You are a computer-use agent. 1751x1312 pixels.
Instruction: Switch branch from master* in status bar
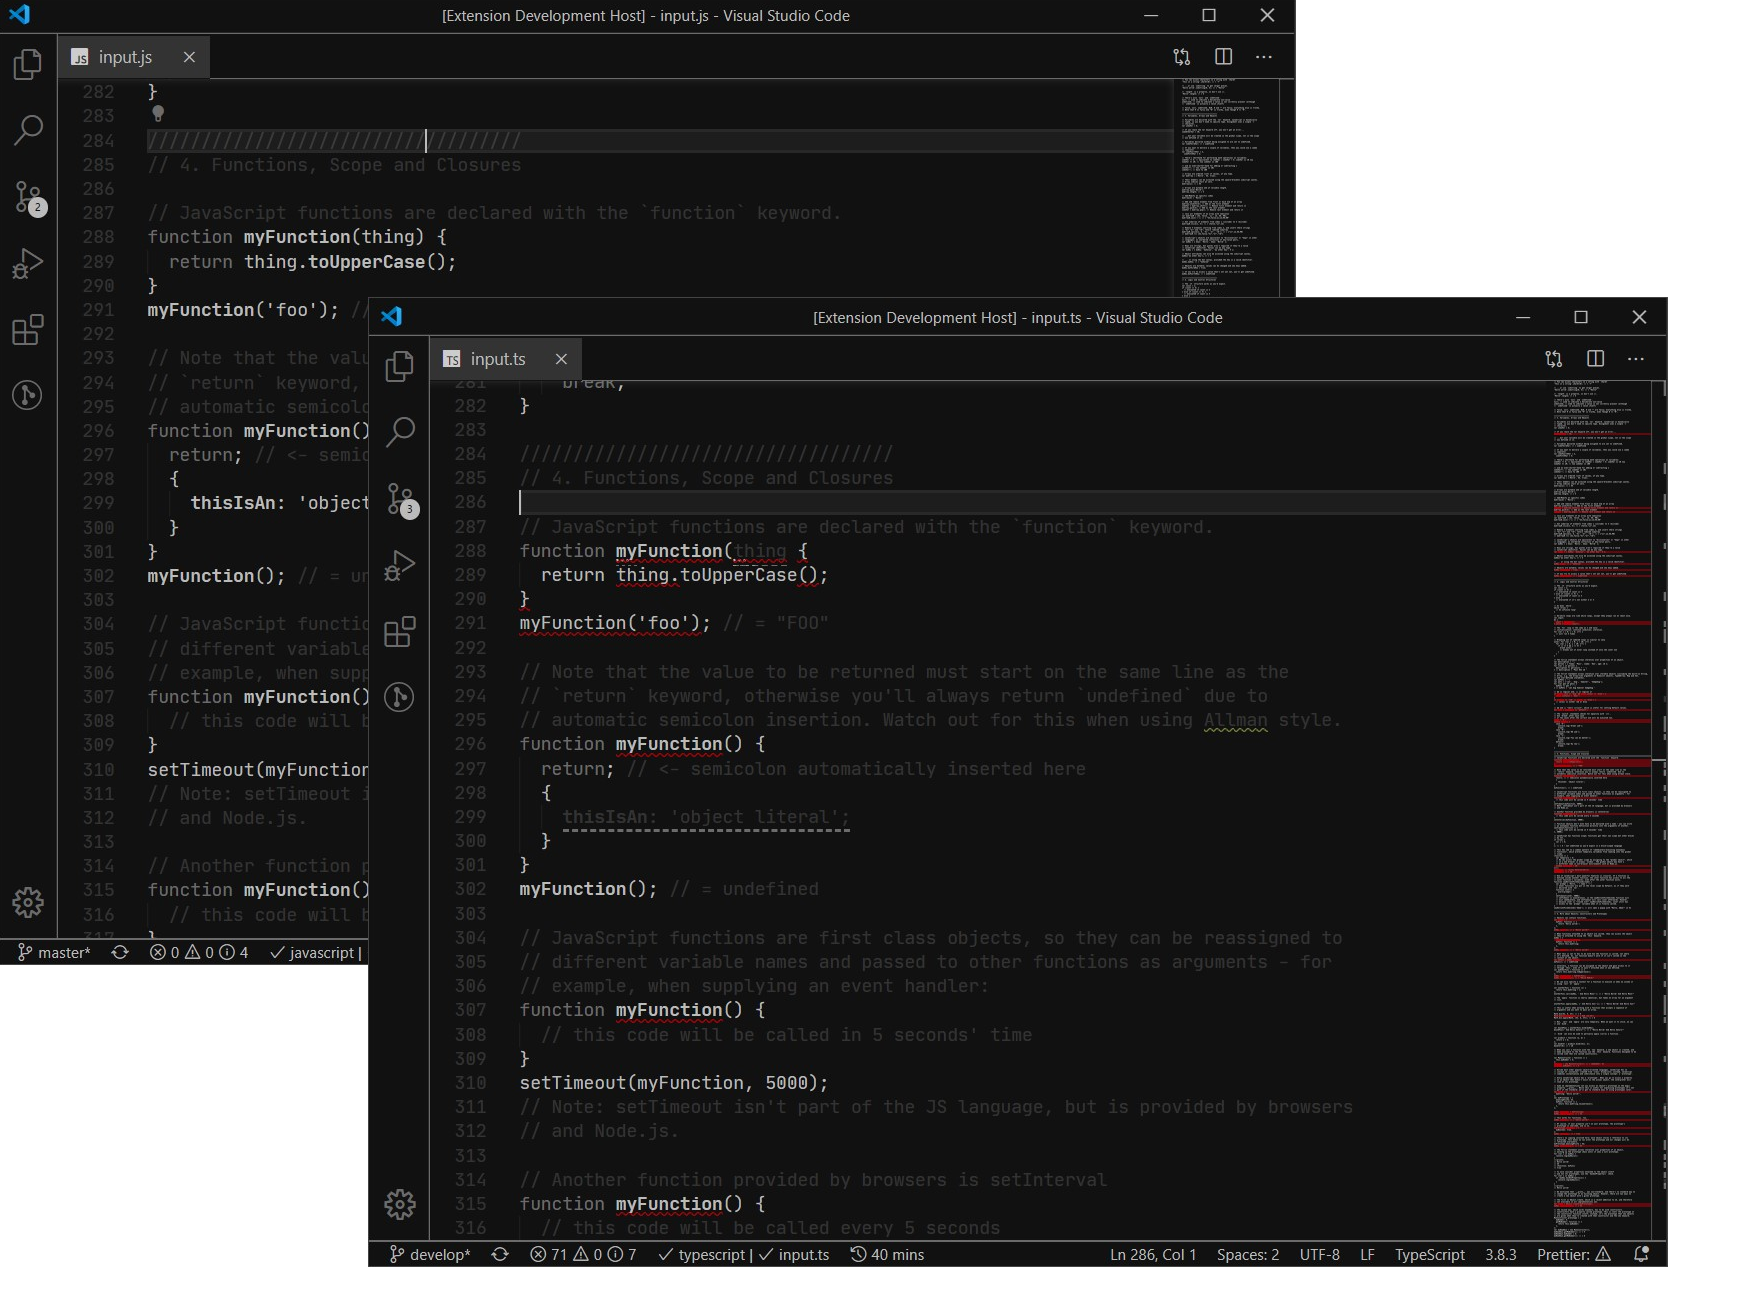[x=54, y=952]
